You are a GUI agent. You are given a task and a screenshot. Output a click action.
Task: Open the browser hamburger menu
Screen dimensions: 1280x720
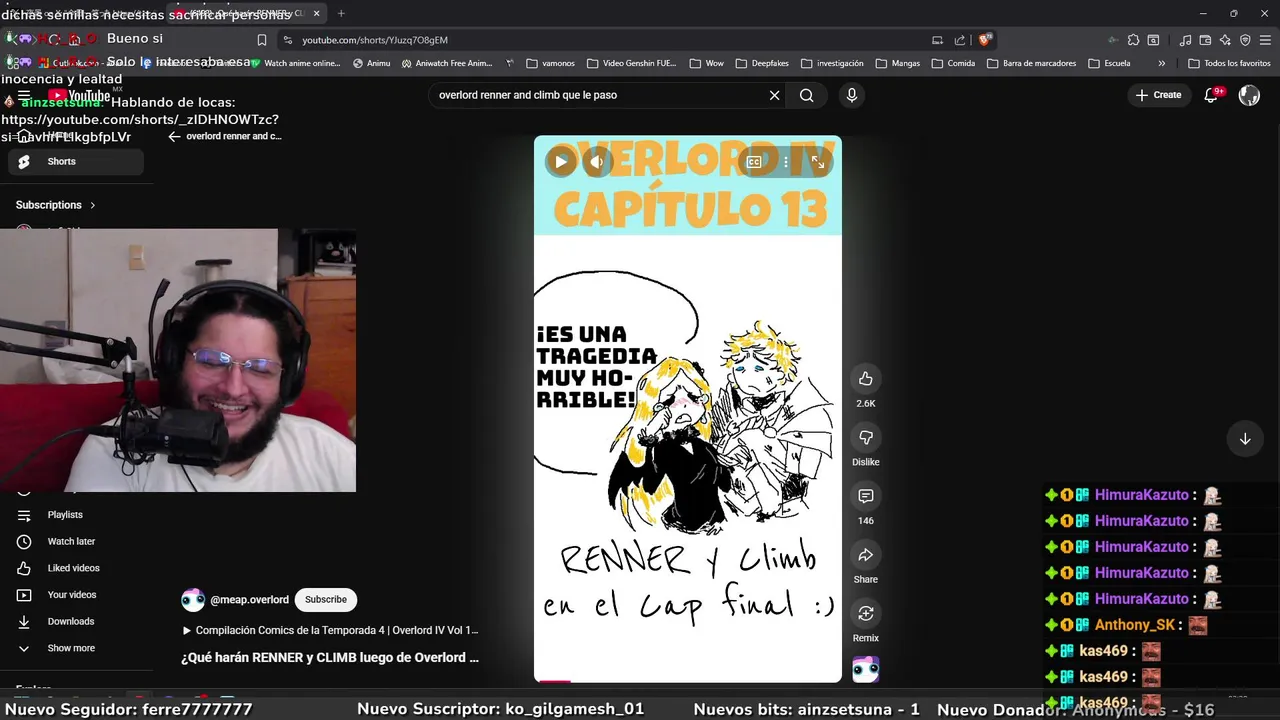pyautogui.click(x=1265, y=40)
